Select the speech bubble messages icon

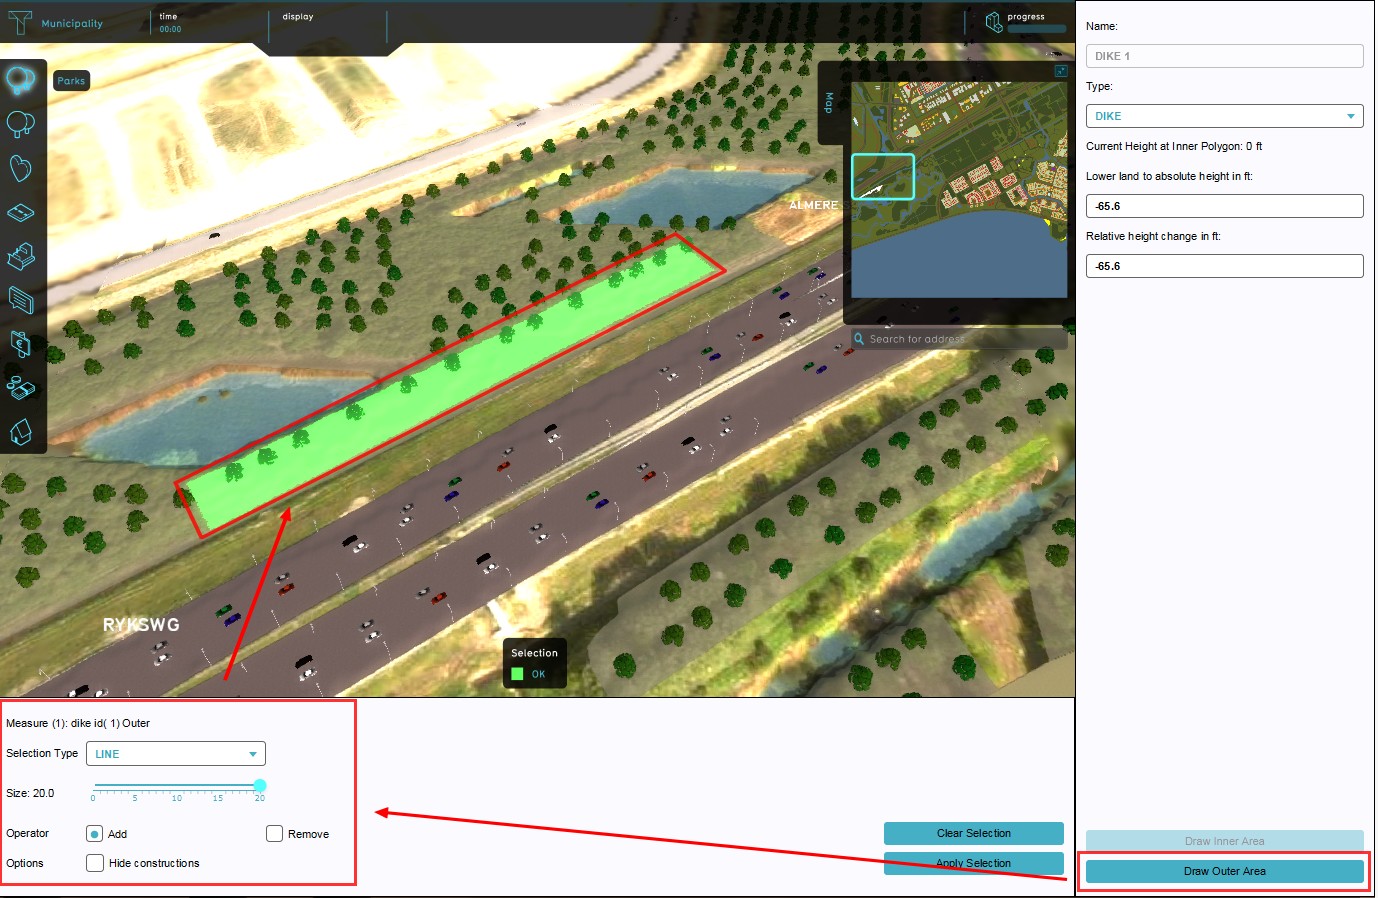pos(21,299)
